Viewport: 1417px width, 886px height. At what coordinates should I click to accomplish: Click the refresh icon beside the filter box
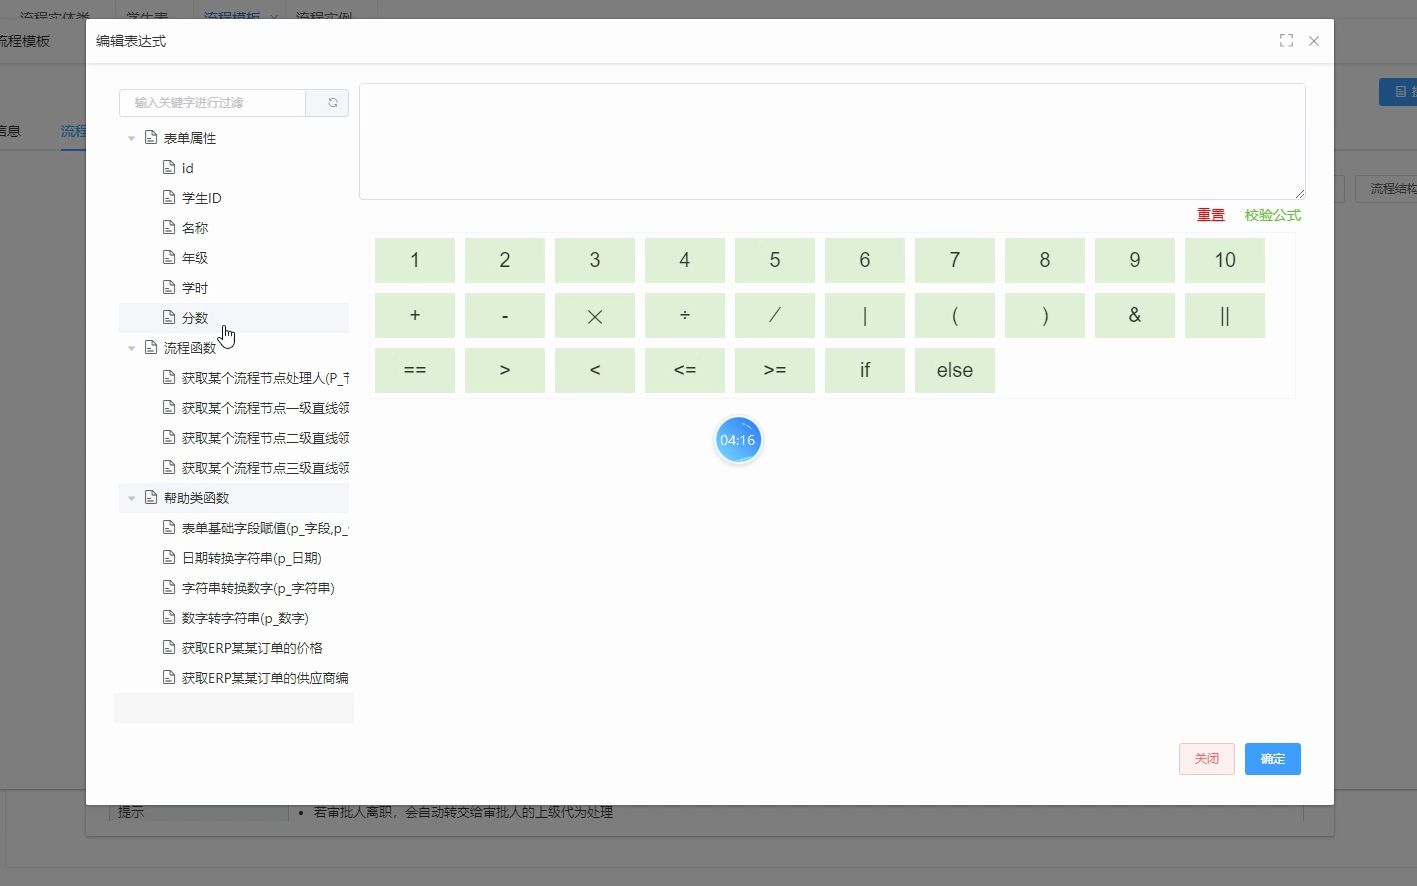point(333,103)
